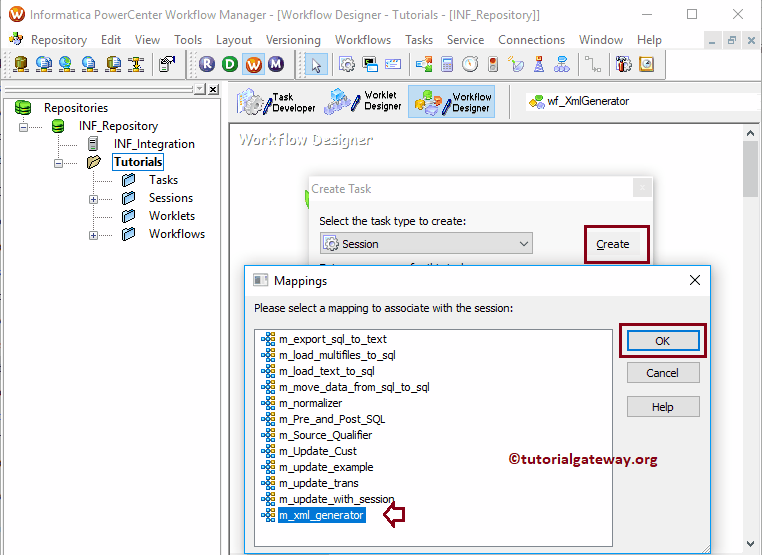Select mapping m_Source_Qualifier

coord(325,435)
